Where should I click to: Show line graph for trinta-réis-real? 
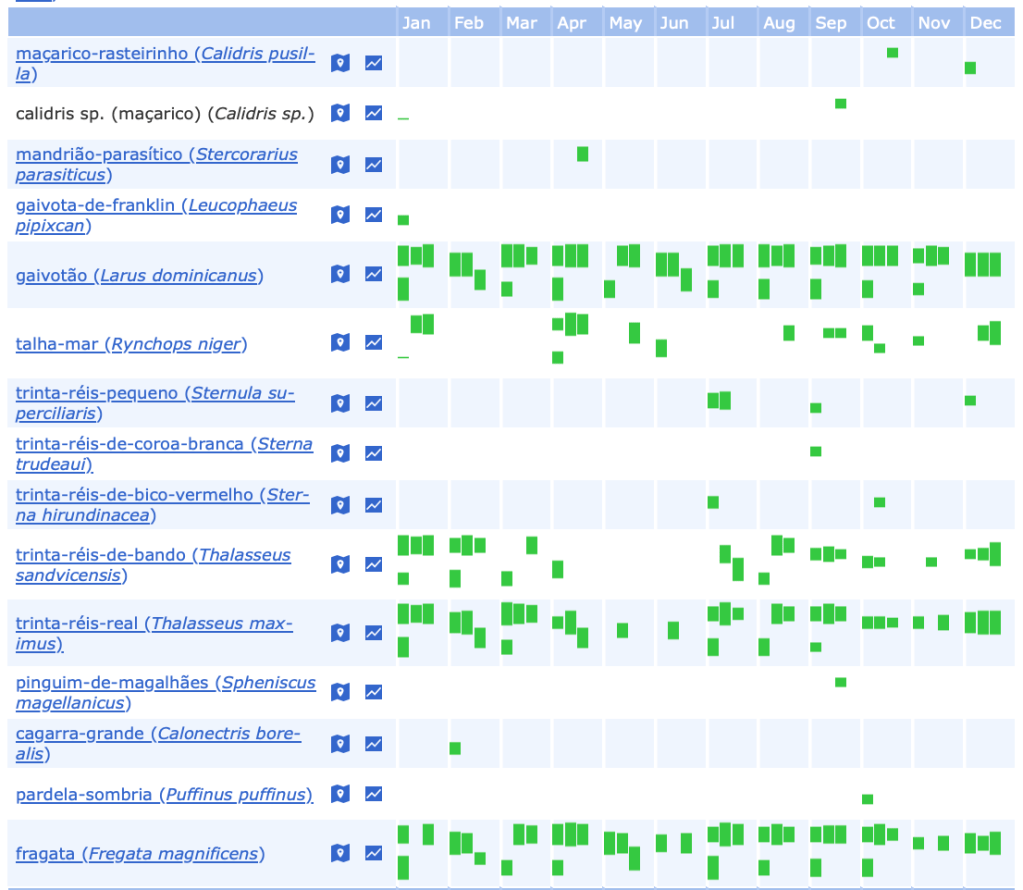tap(373, 633)
